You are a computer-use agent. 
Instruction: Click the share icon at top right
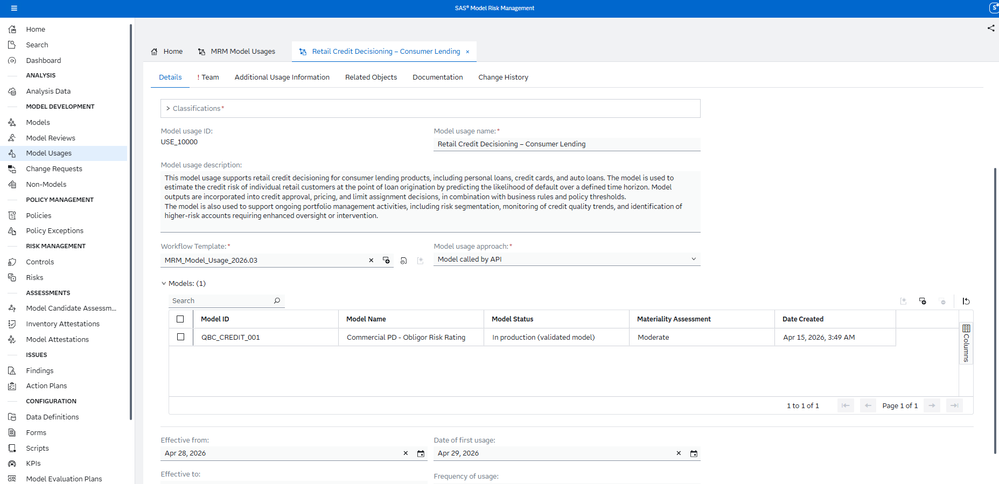[x=991, y=28]
